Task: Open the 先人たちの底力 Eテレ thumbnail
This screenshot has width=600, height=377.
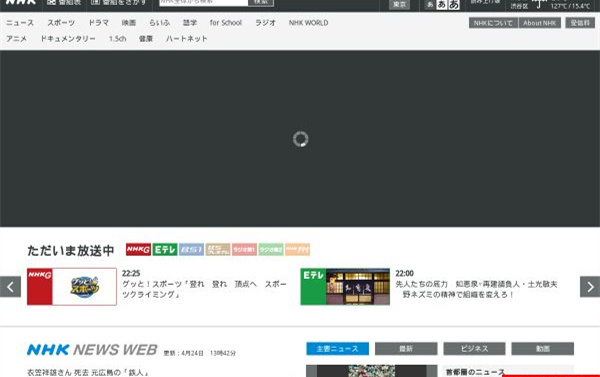Action: pos(345,287)
